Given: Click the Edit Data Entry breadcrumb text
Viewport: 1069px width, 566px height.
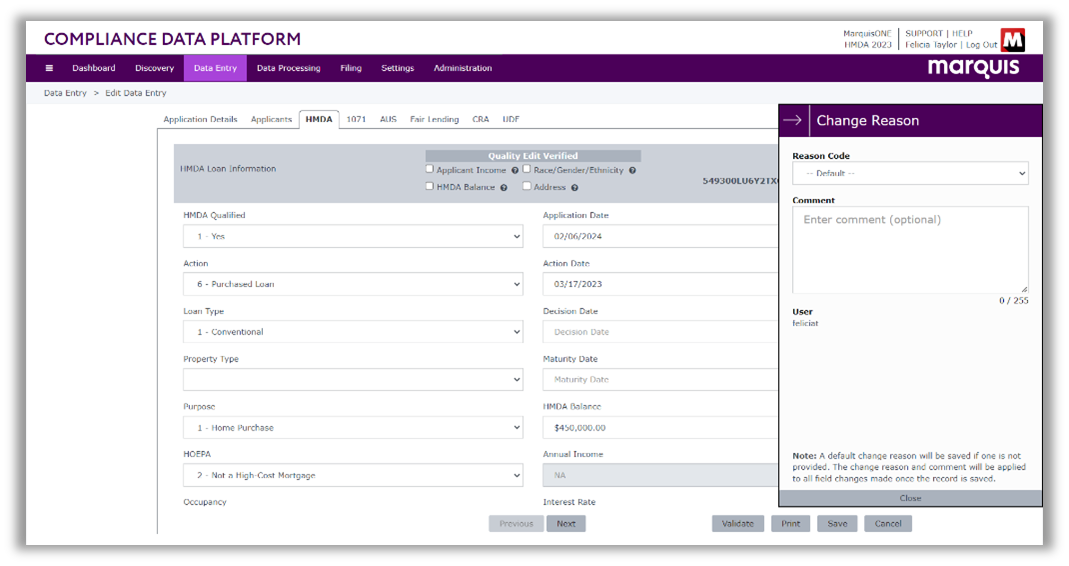Looking at the screenshot, I should click(136, 93).
